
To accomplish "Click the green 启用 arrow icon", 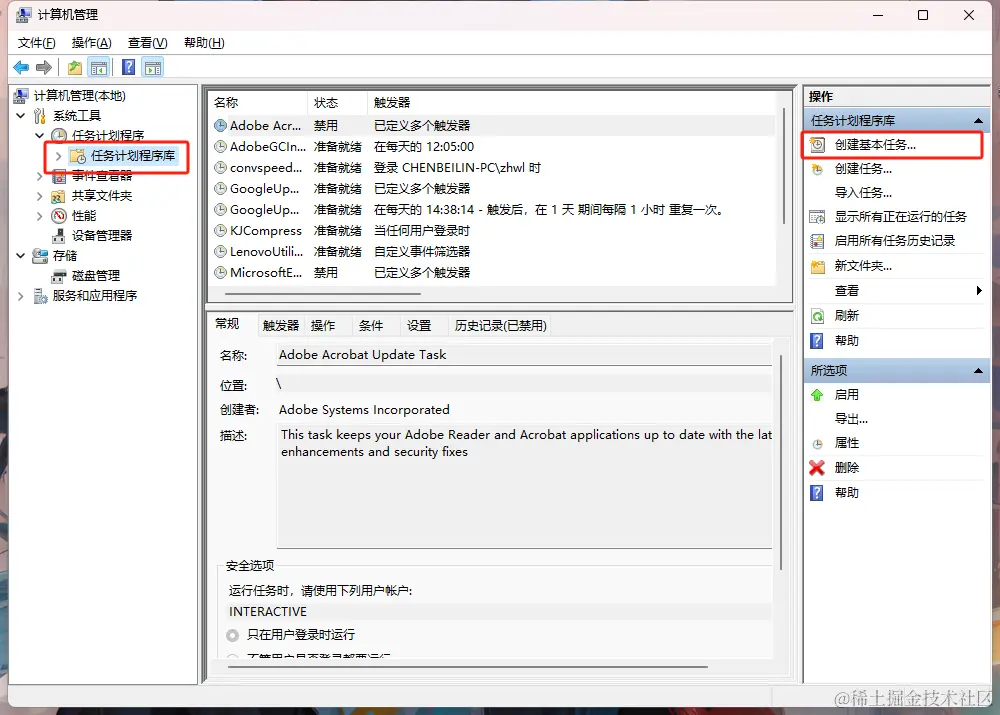I will tap(817, 395).
